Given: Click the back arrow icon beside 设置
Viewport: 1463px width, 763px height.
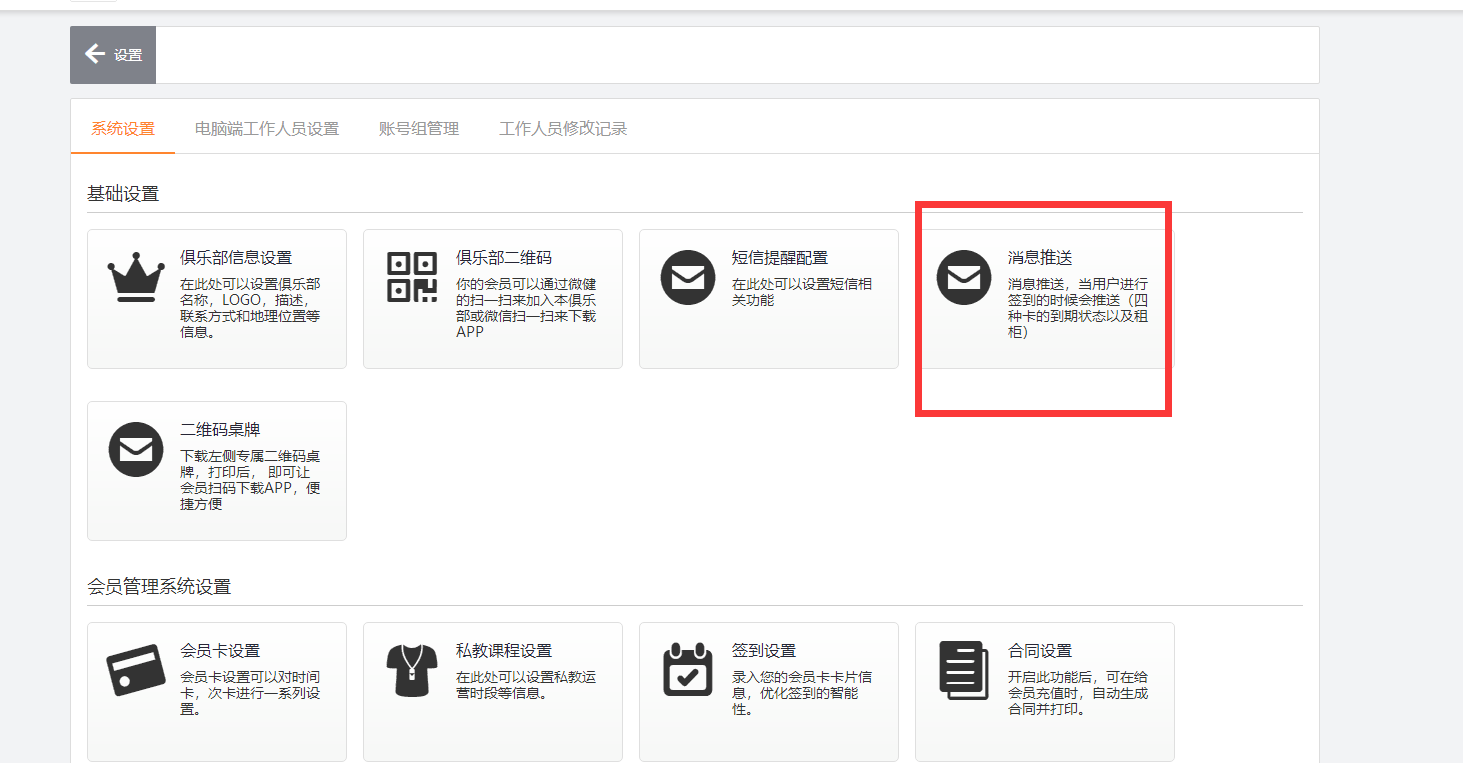Looking at the screenshot, I should coord(95,54).
